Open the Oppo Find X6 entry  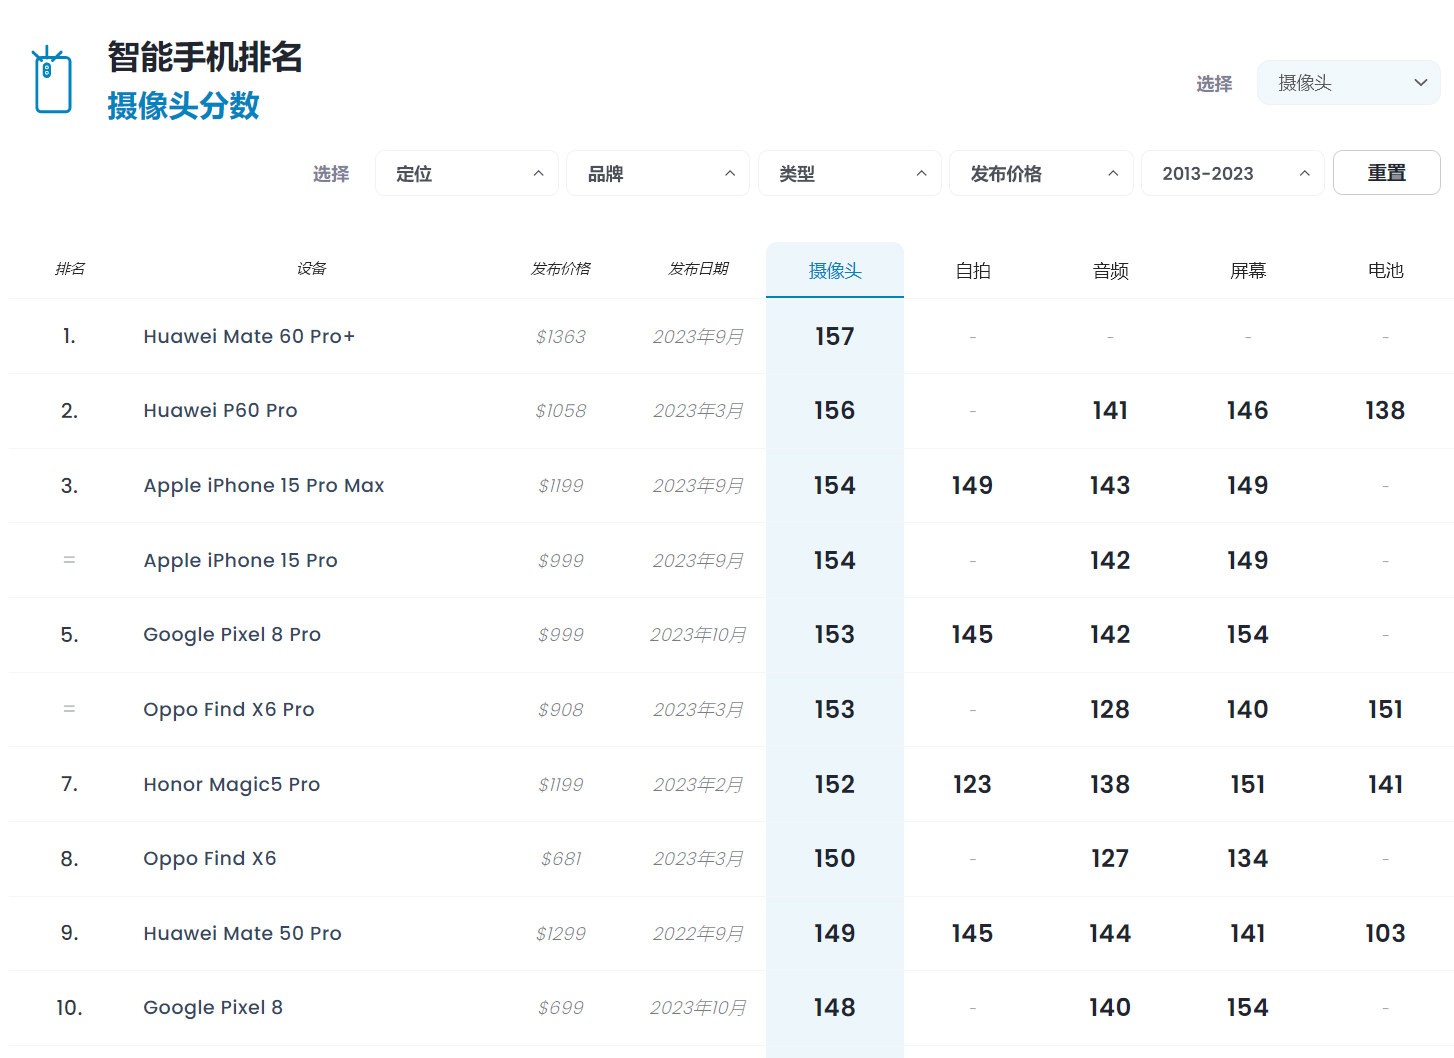(210, 858)
